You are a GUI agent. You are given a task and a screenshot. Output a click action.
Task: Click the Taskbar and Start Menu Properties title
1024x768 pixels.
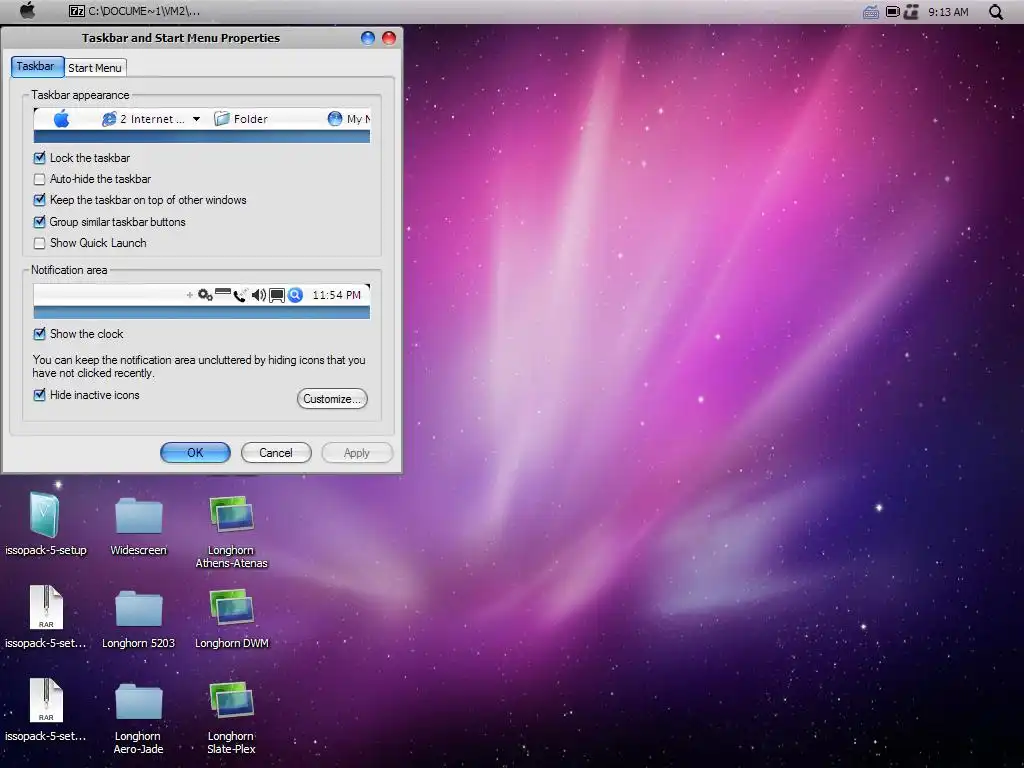click(x=181, y=38)
